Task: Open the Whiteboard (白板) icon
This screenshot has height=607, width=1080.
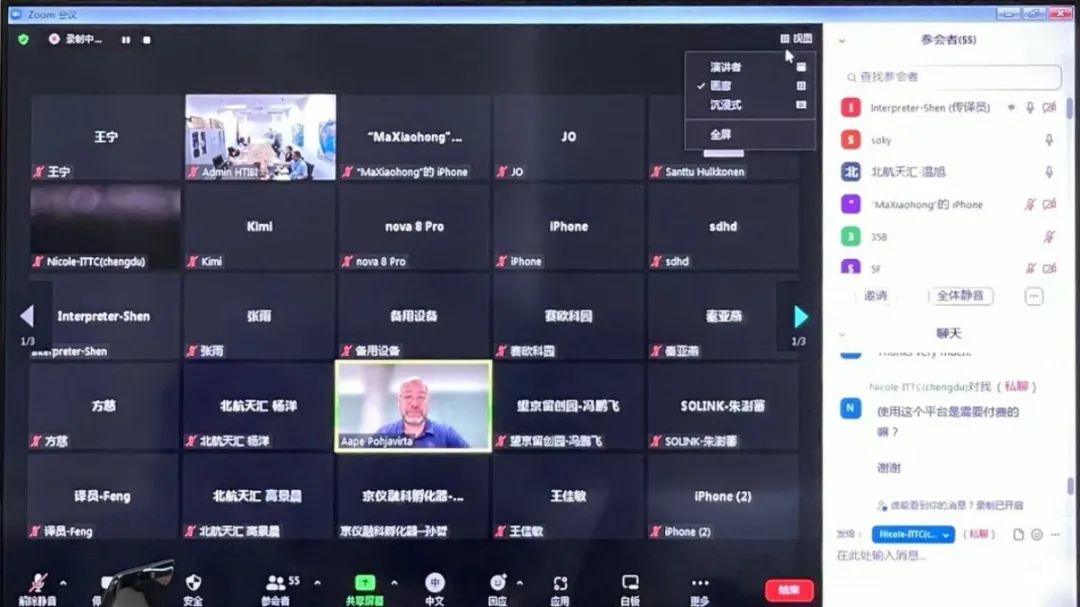Action: [x=630, y=583]
